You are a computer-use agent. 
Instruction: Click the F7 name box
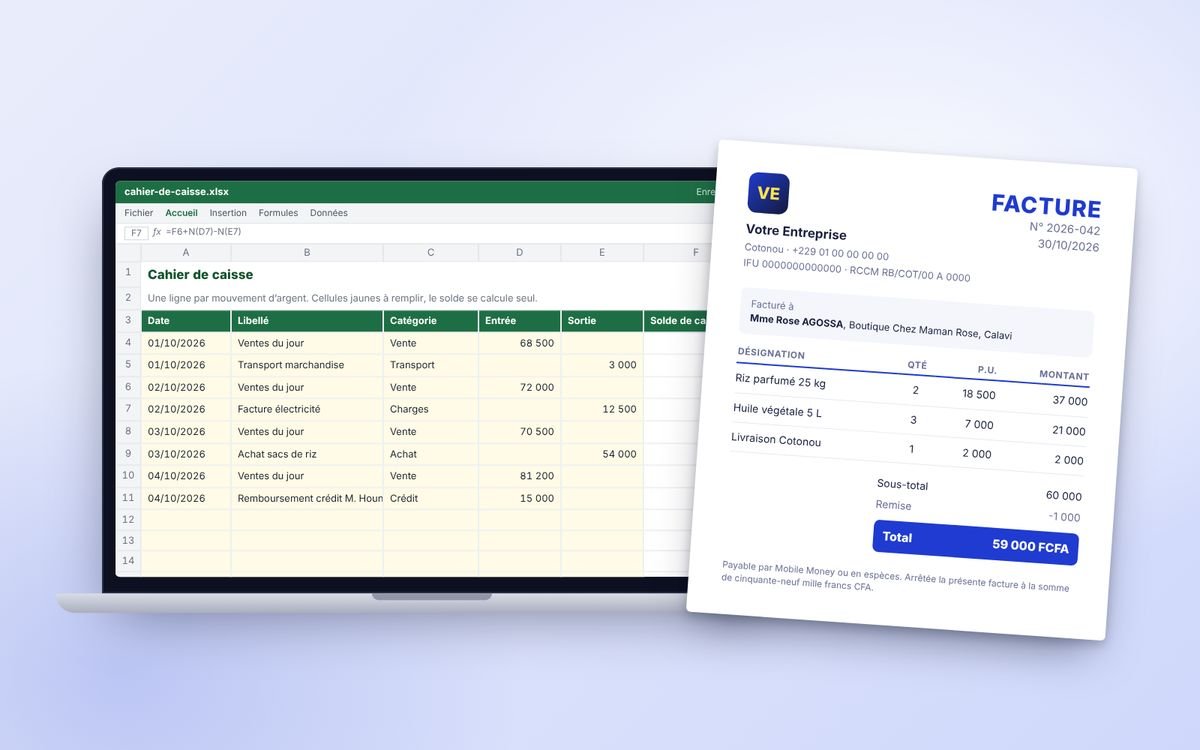tap(136, 232)
